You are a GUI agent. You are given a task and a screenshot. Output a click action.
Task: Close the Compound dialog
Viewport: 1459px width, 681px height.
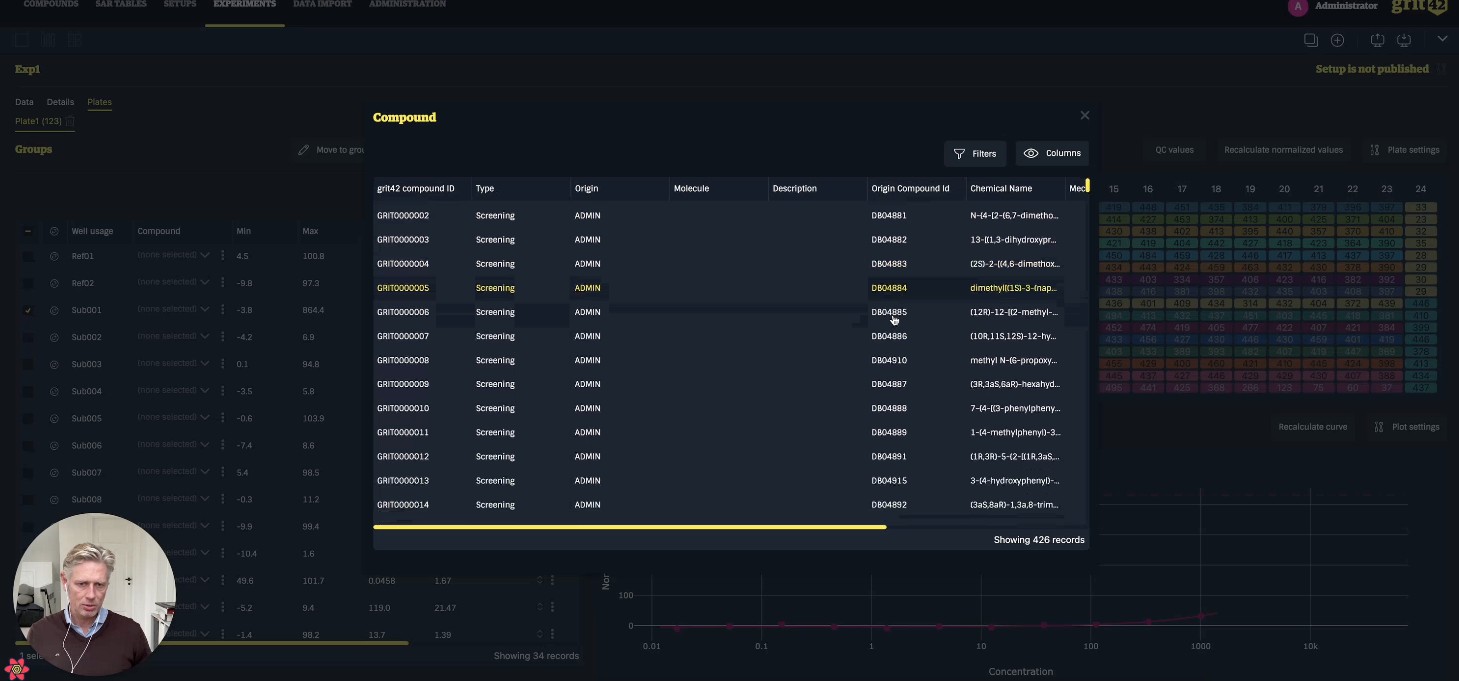pyautogui.click(x=1084, y=116)
